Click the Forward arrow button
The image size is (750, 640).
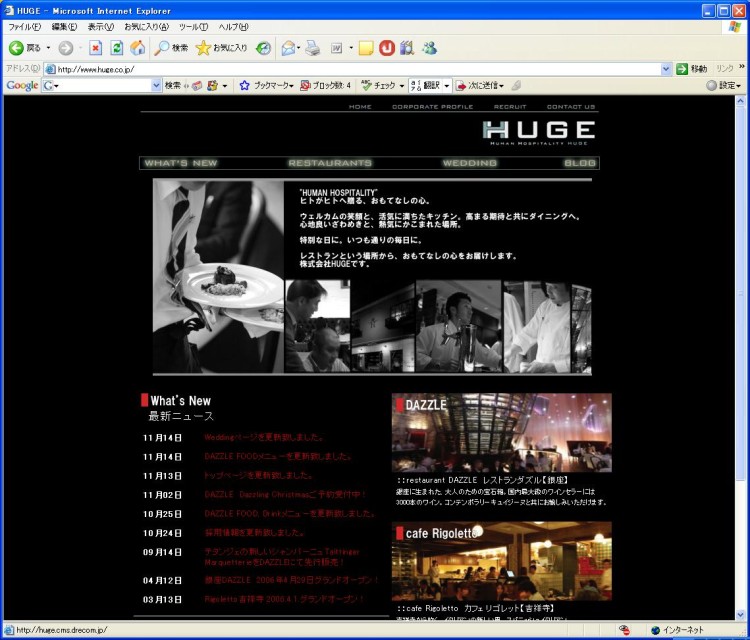click(x=66, y=48)
